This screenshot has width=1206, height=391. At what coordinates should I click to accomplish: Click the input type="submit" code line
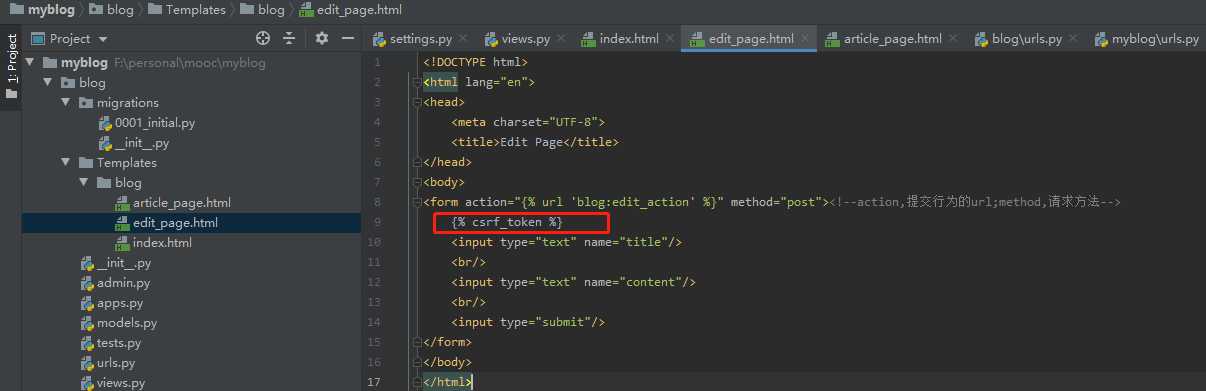coord(528,322)
